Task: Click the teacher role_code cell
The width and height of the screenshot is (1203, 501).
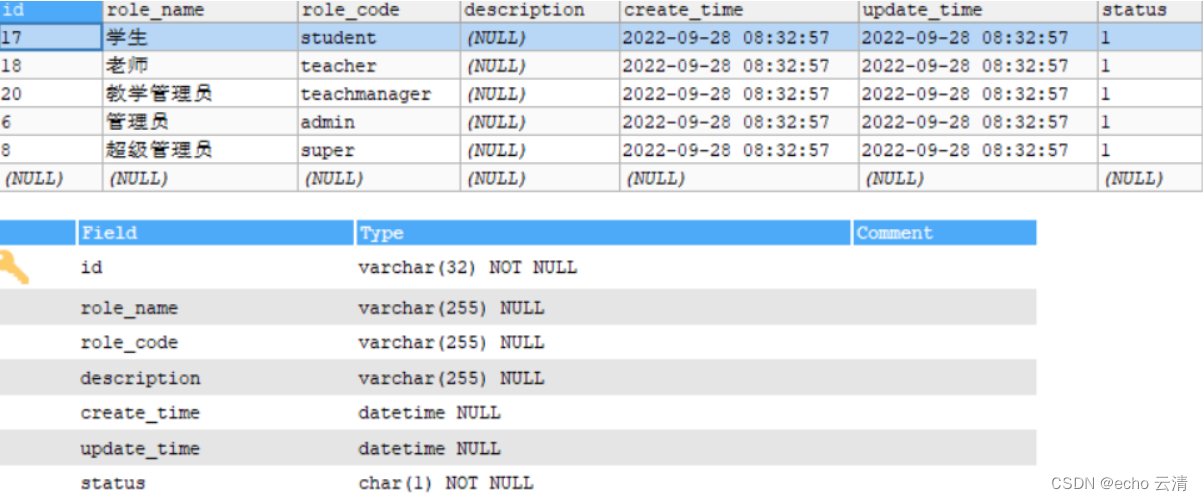Action: (379, 66)
